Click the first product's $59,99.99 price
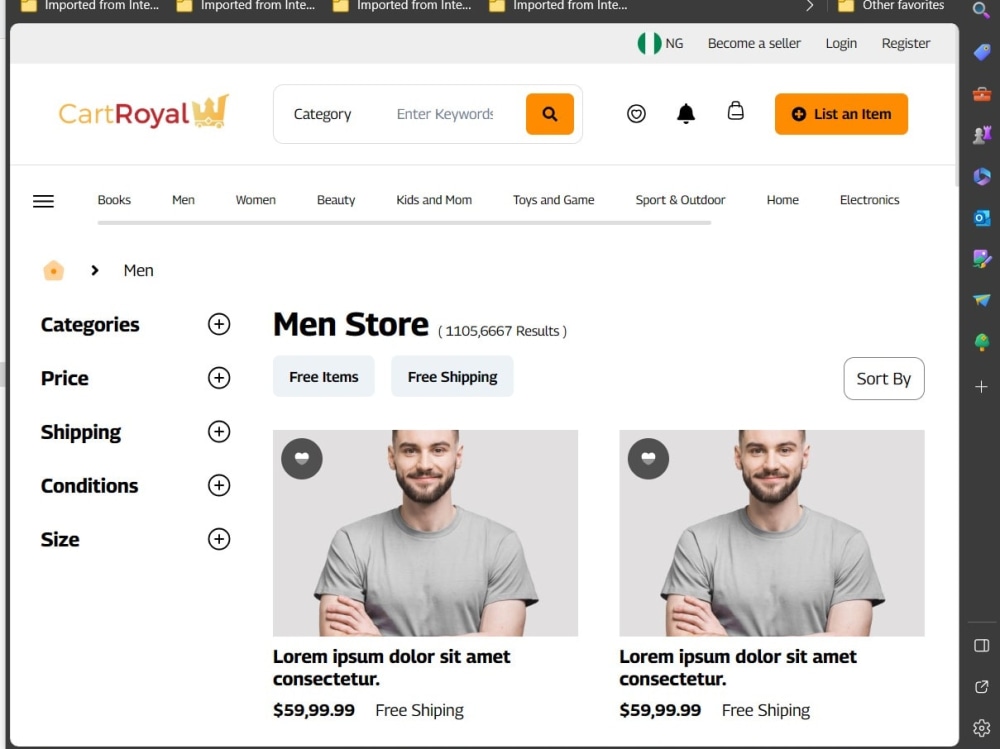Image resolution: width=1000 pixels, height=749 pixels. pos(314,710)
